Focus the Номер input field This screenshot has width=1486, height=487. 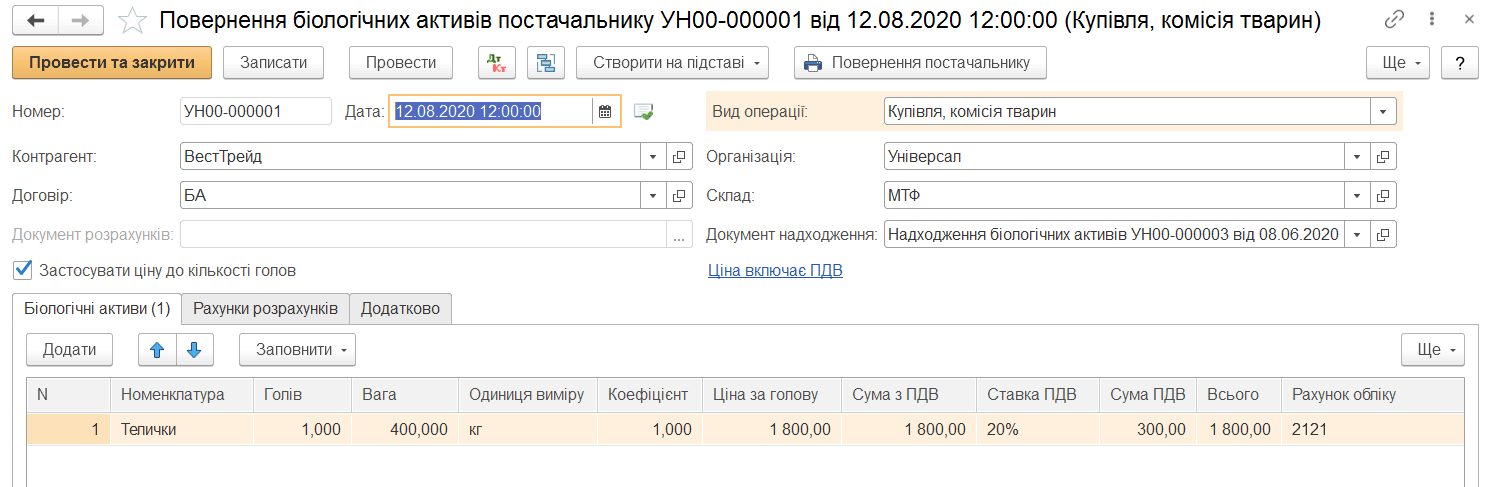(256, 111)
